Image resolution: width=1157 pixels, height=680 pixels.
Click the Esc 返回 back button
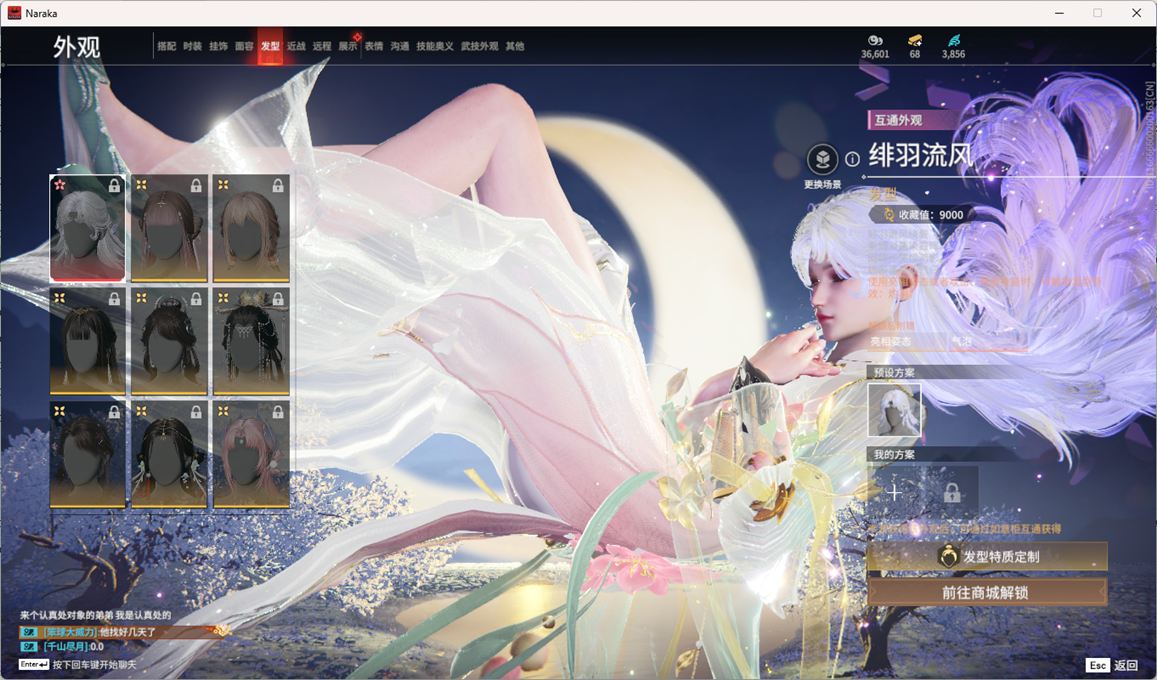(1113, 665)
